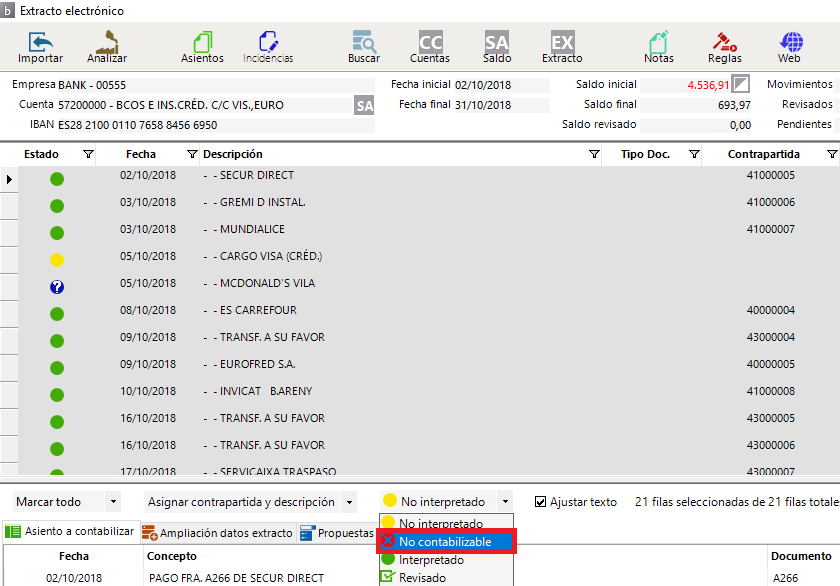Open the Propuestas tab

coord(338,533)
